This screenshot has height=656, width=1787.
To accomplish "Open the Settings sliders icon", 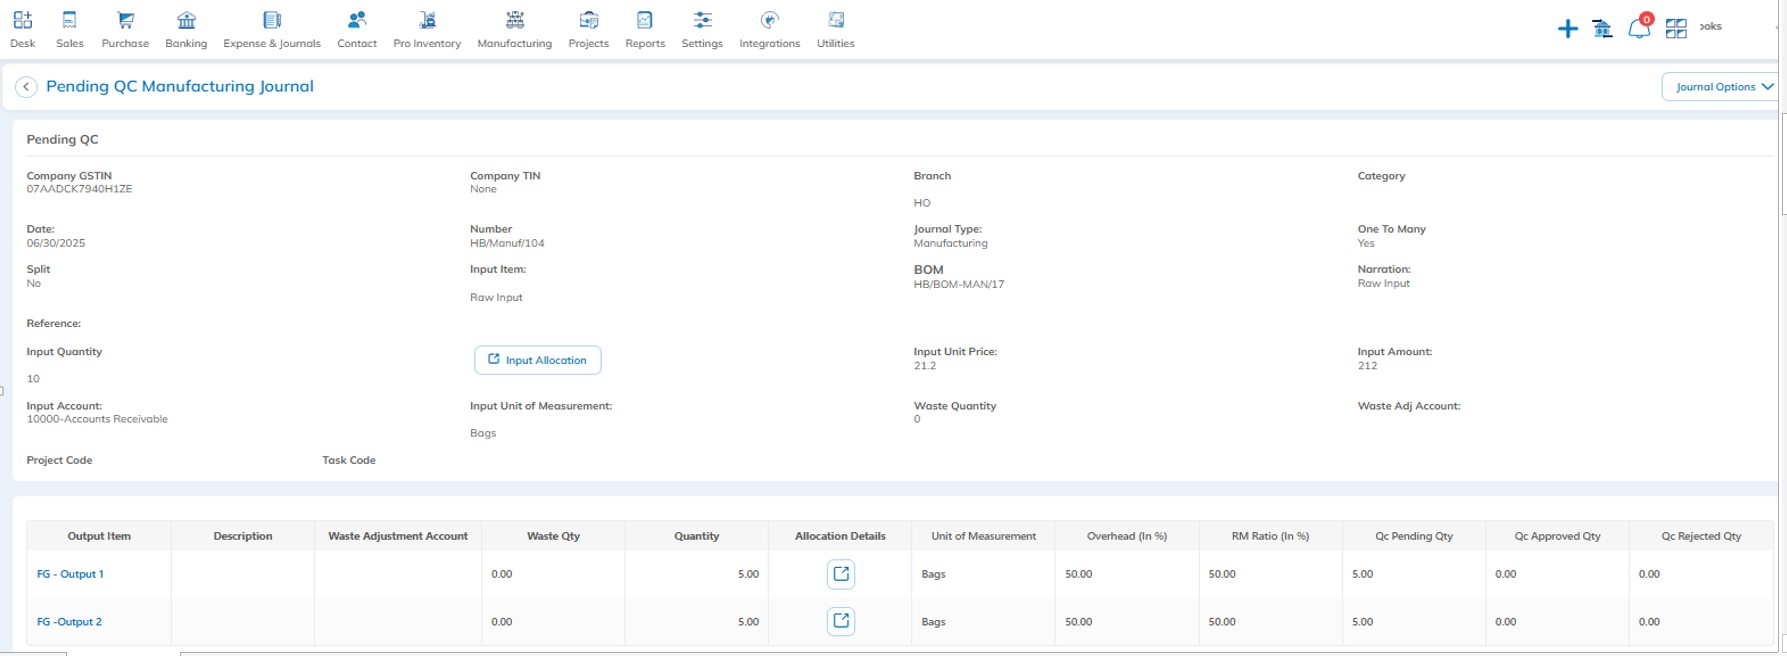I will [x=702, y=20].
